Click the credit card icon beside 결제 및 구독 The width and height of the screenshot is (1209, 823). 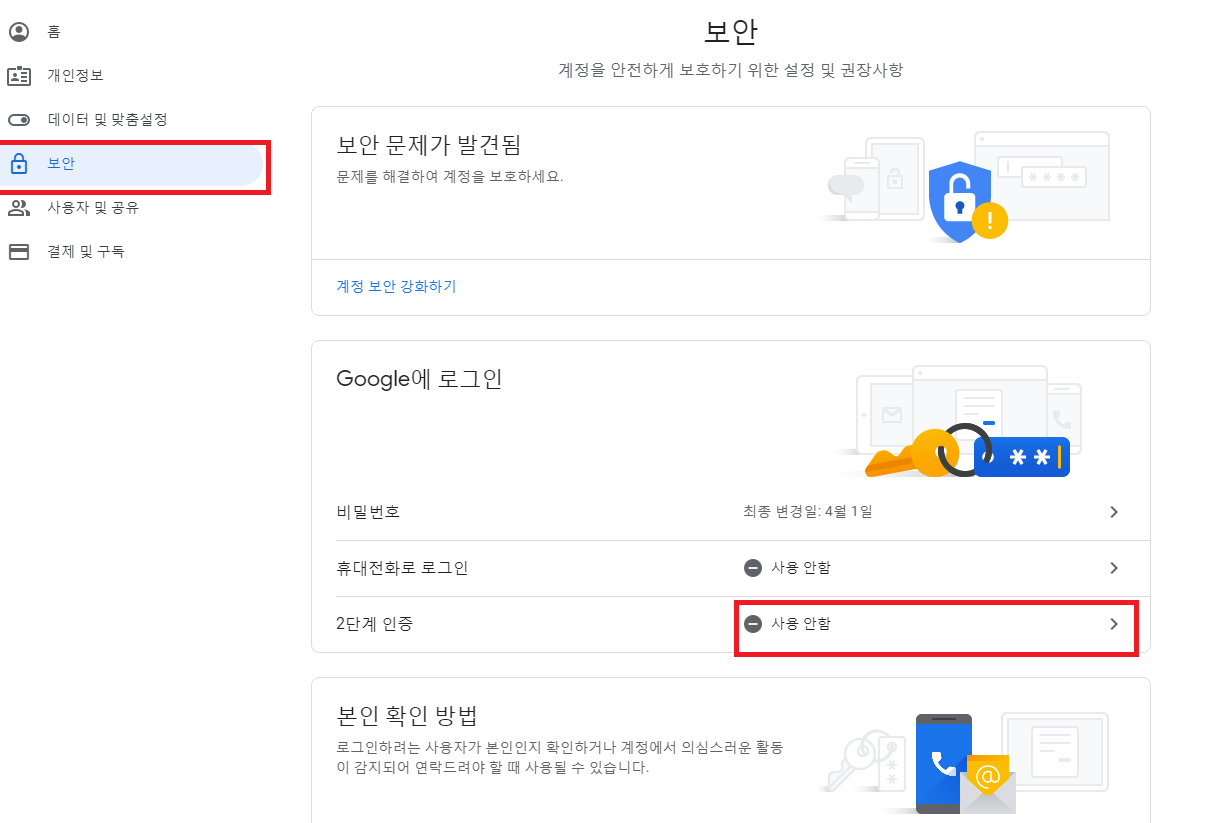pyautogui.click(x=22, y=251)
